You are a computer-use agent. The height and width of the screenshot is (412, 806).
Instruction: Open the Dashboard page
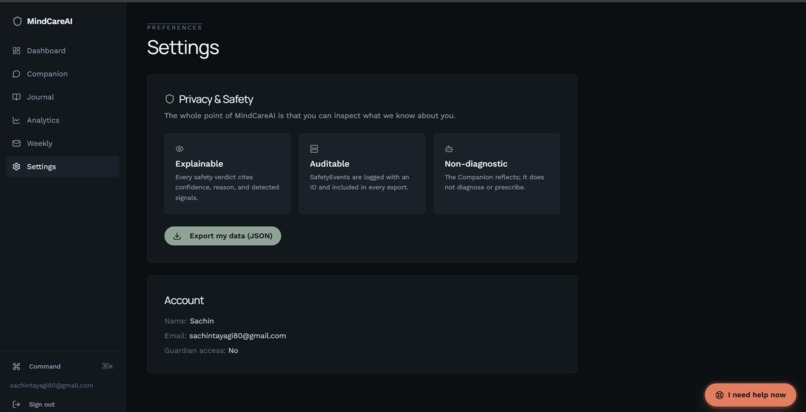[63, 51]
